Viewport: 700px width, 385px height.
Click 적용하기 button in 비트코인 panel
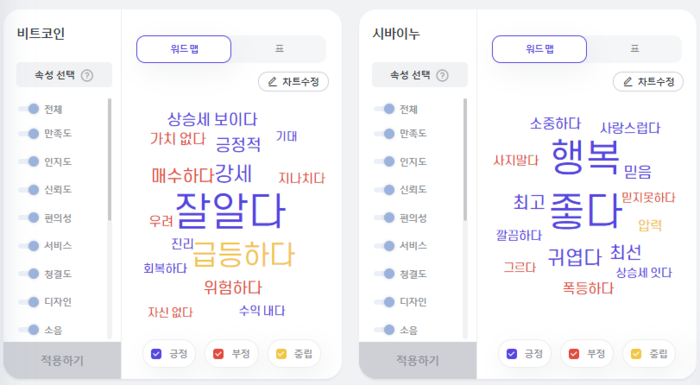tap(62, 360)
